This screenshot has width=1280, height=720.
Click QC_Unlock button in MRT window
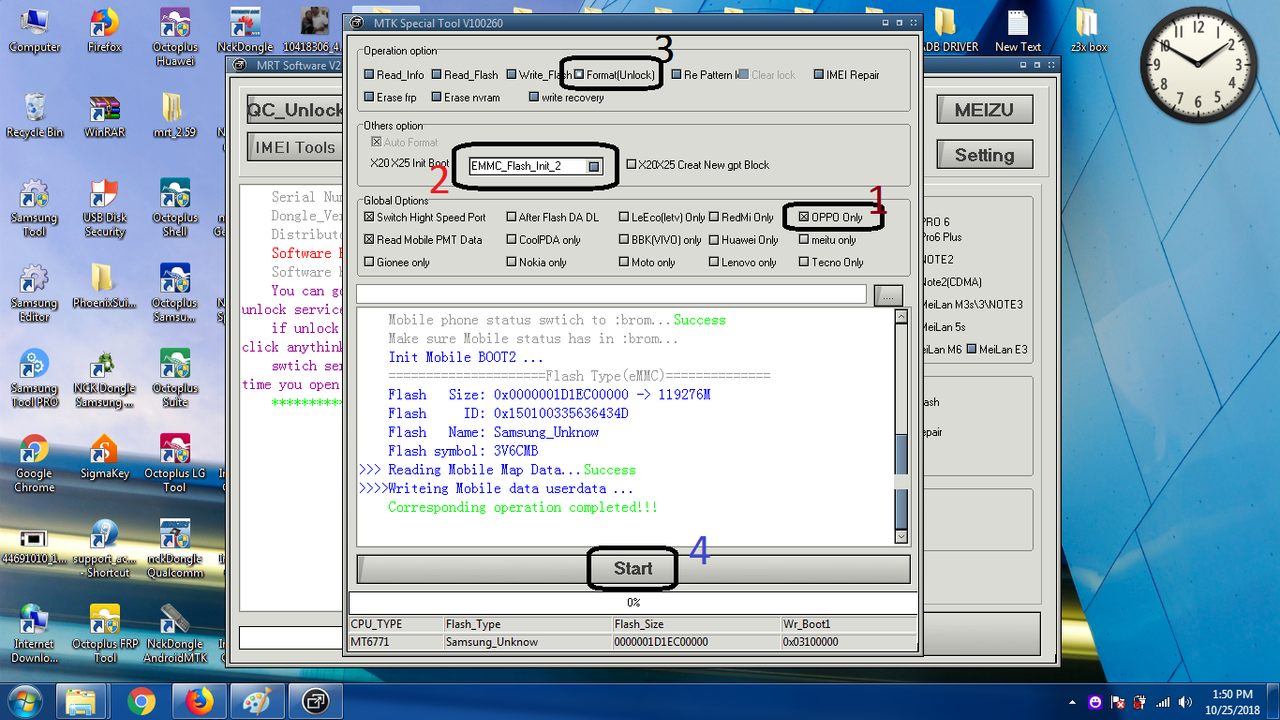[x=294, y=111]
